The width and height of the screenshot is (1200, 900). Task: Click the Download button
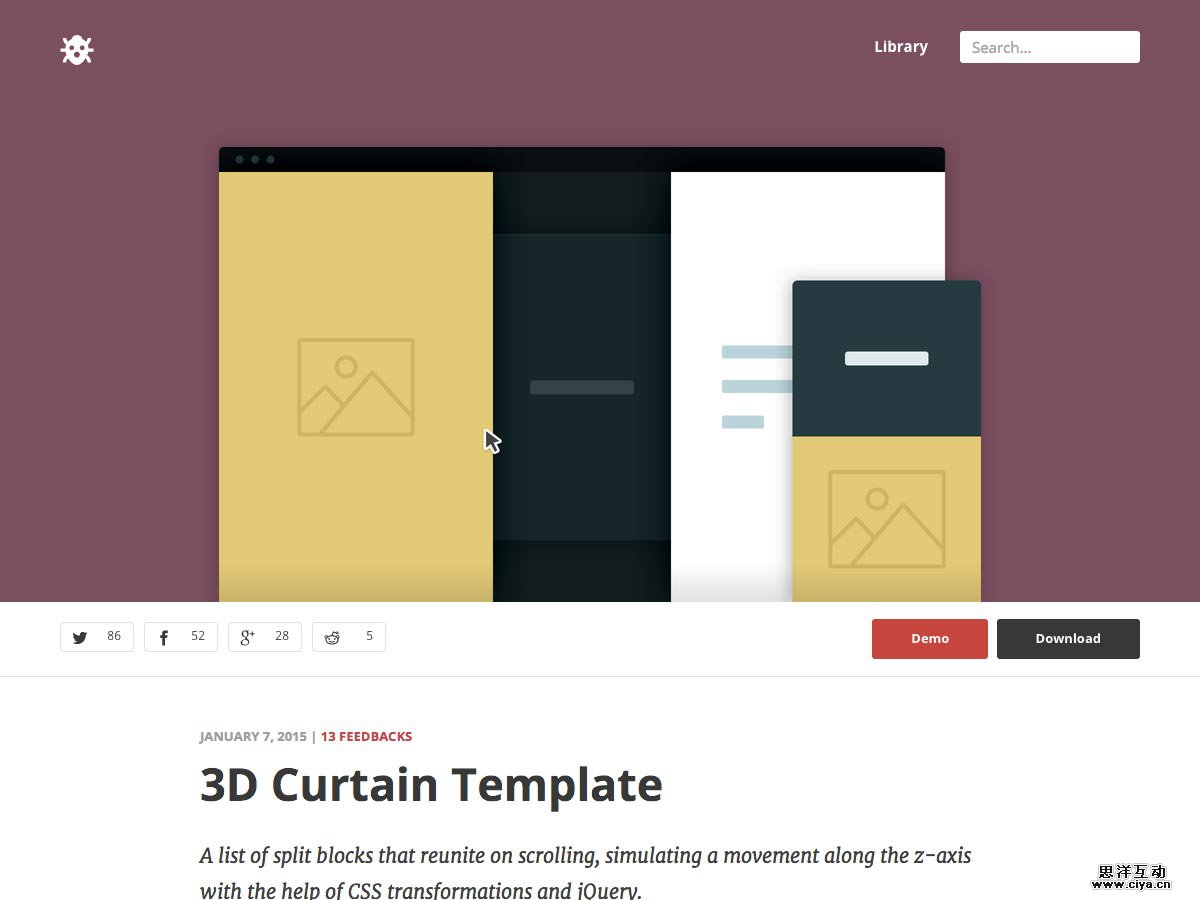(1068, 638)
